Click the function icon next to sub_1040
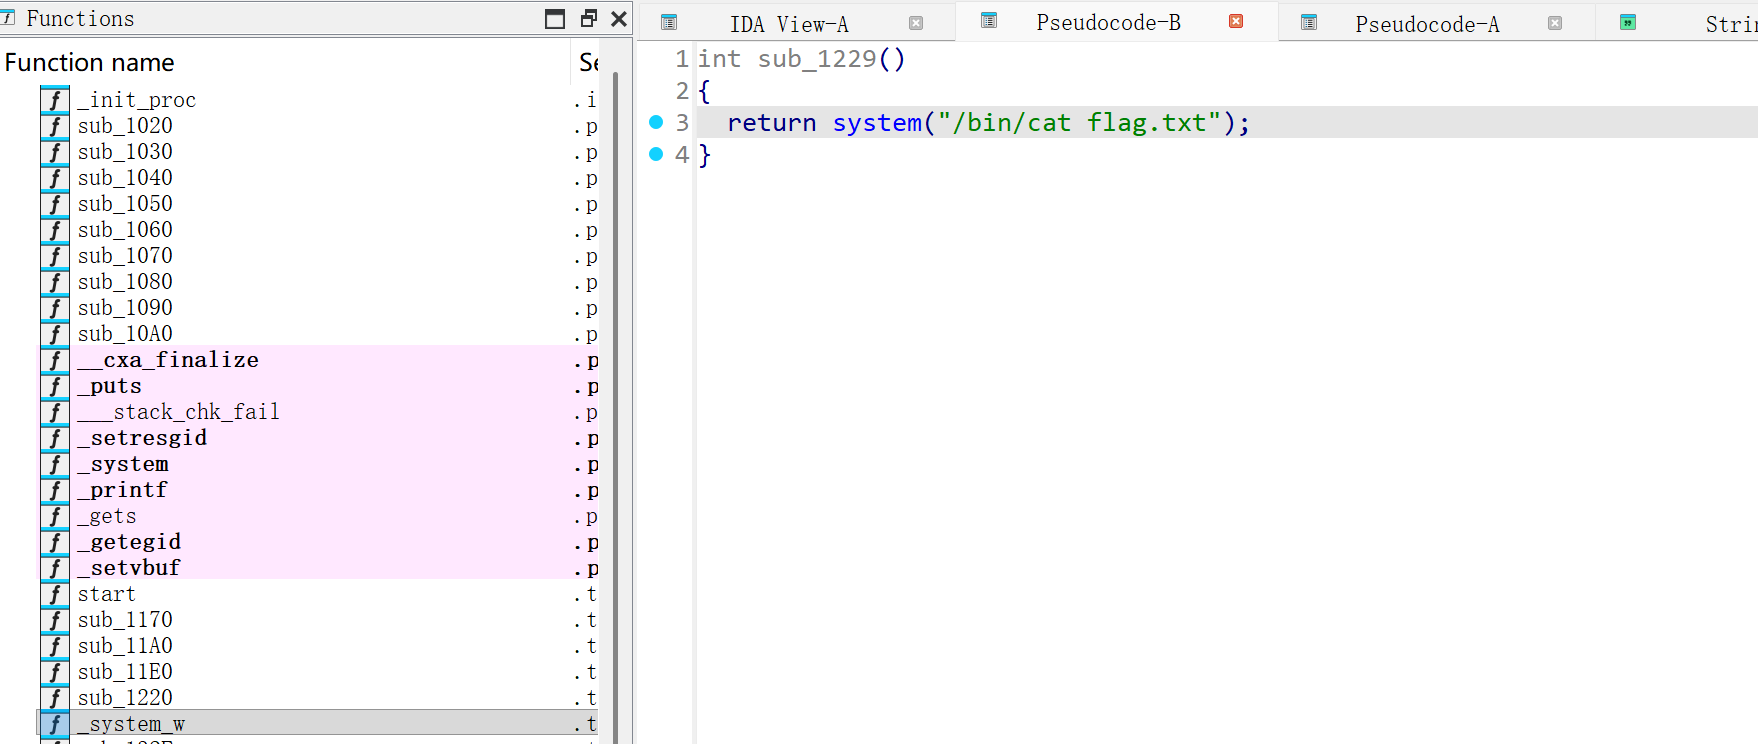 (55, 178)
